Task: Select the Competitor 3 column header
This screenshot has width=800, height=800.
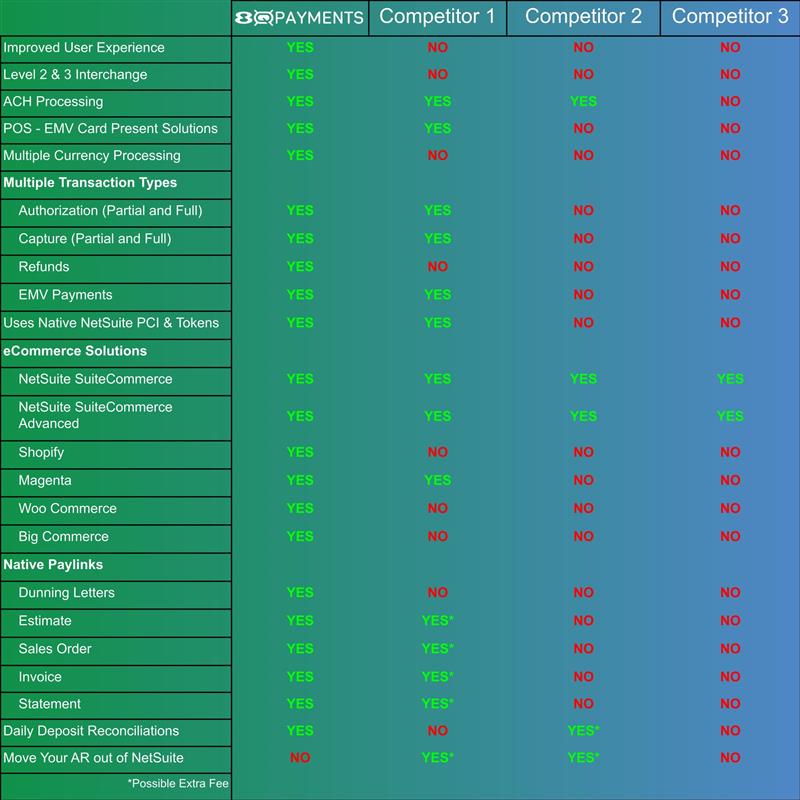Action: pos(729,17)
